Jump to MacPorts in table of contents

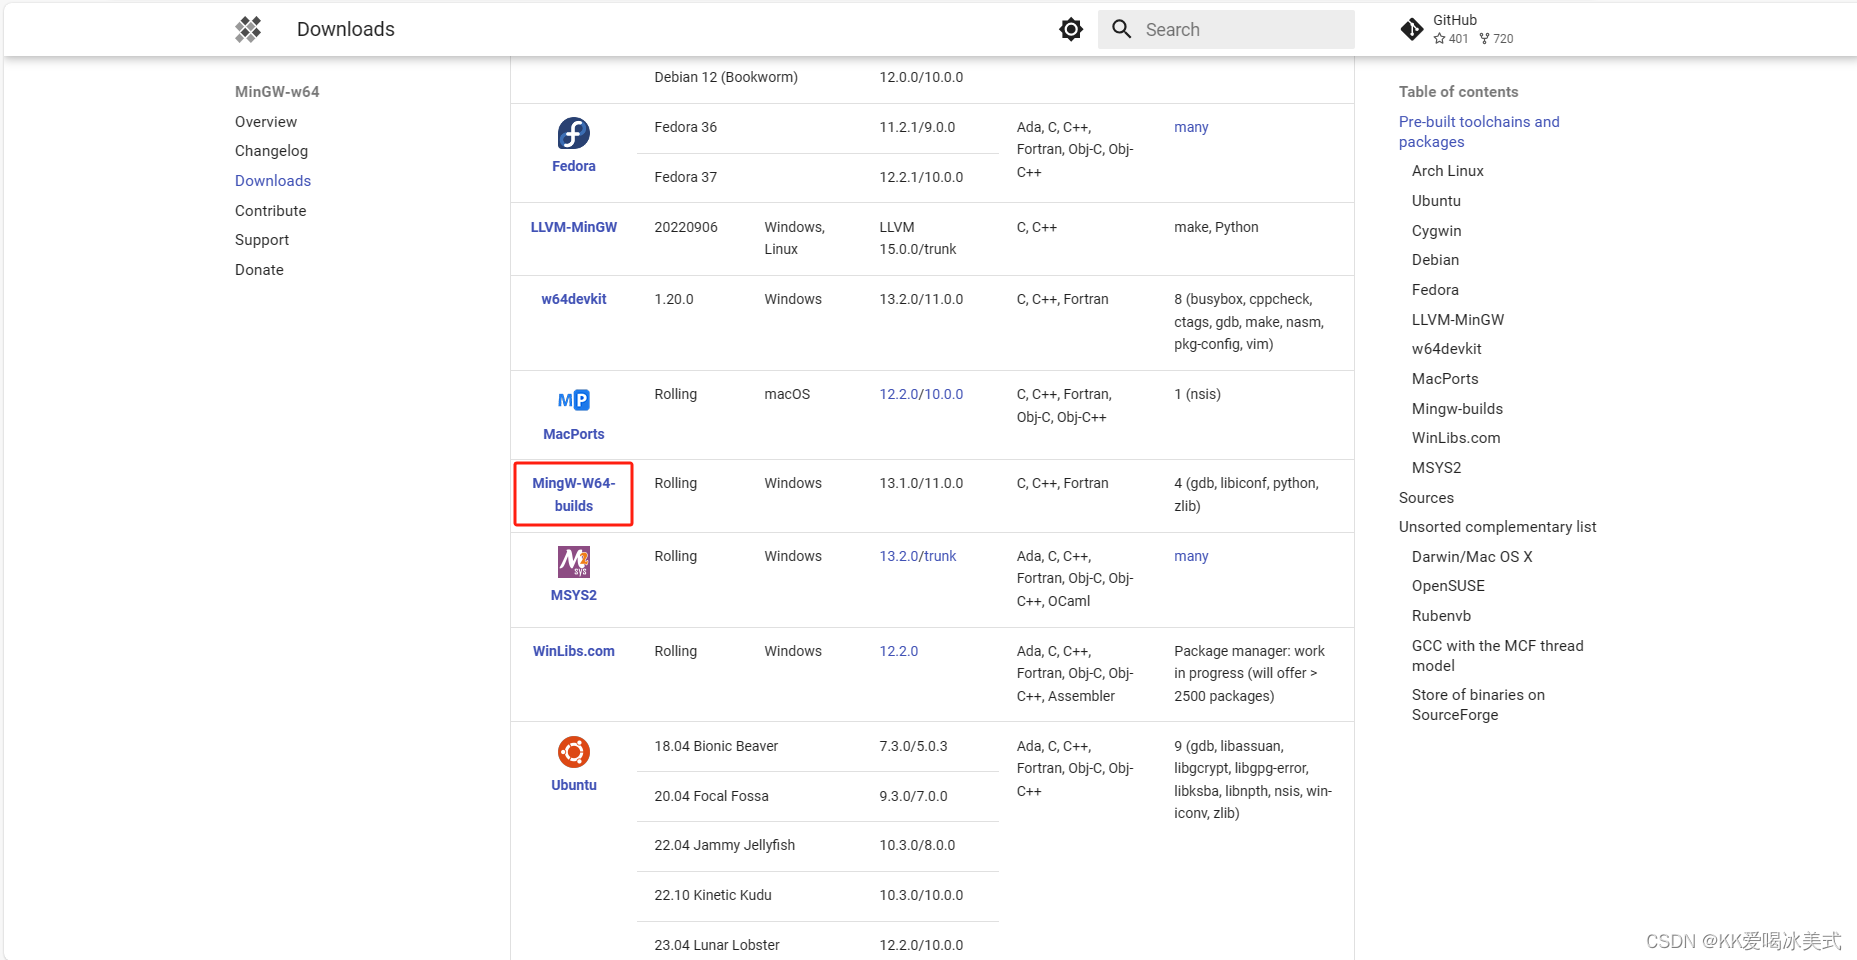[x=1445, y=379]
